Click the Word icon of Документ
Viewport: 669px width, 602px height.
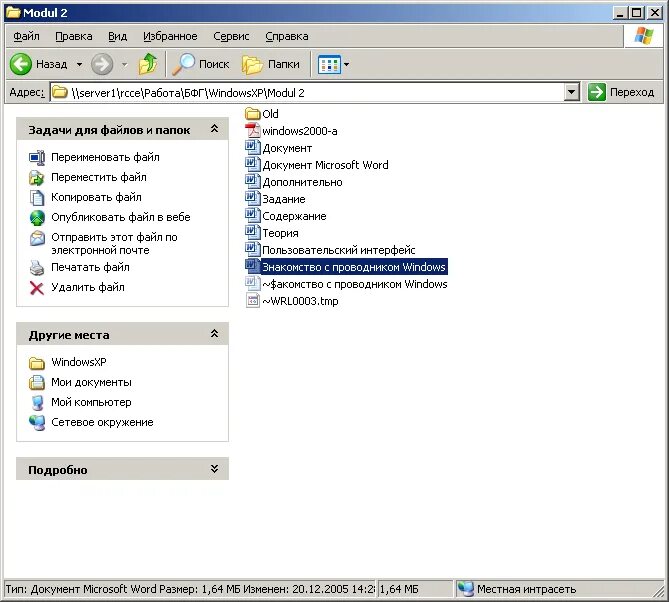[253, 148]
